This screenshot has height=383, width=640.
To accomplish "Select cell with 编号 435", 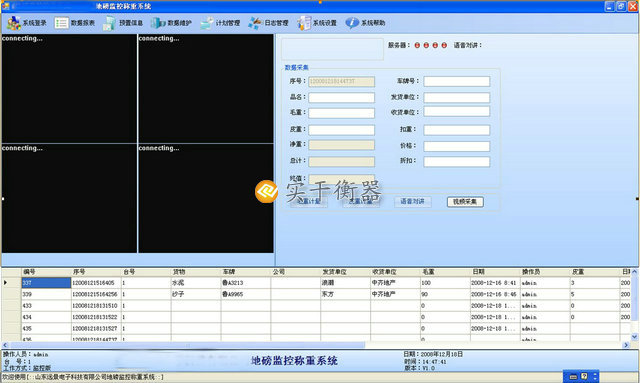I will click(46, 328).
